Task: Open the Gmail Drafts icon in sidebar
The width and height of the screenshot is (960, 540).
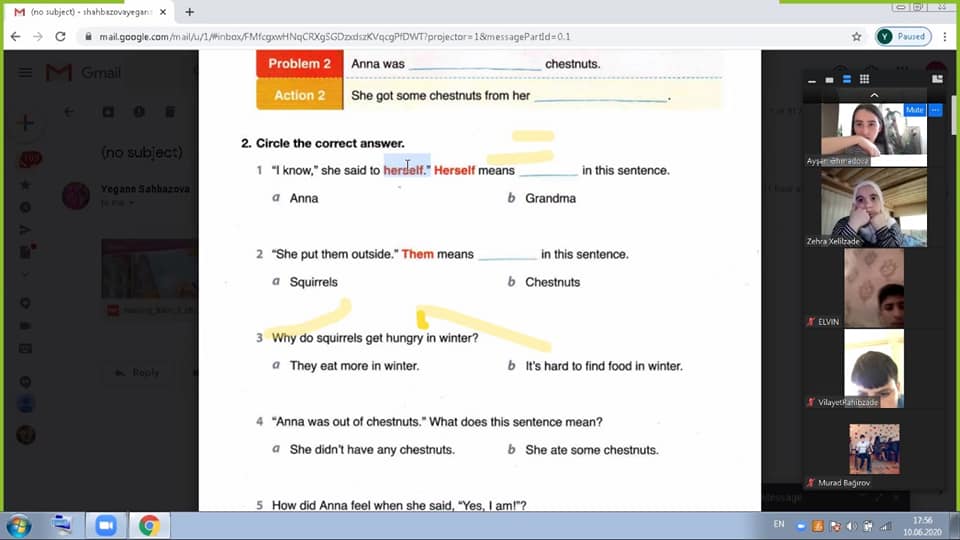Action: pyautogui.click(x=26, y=252)
